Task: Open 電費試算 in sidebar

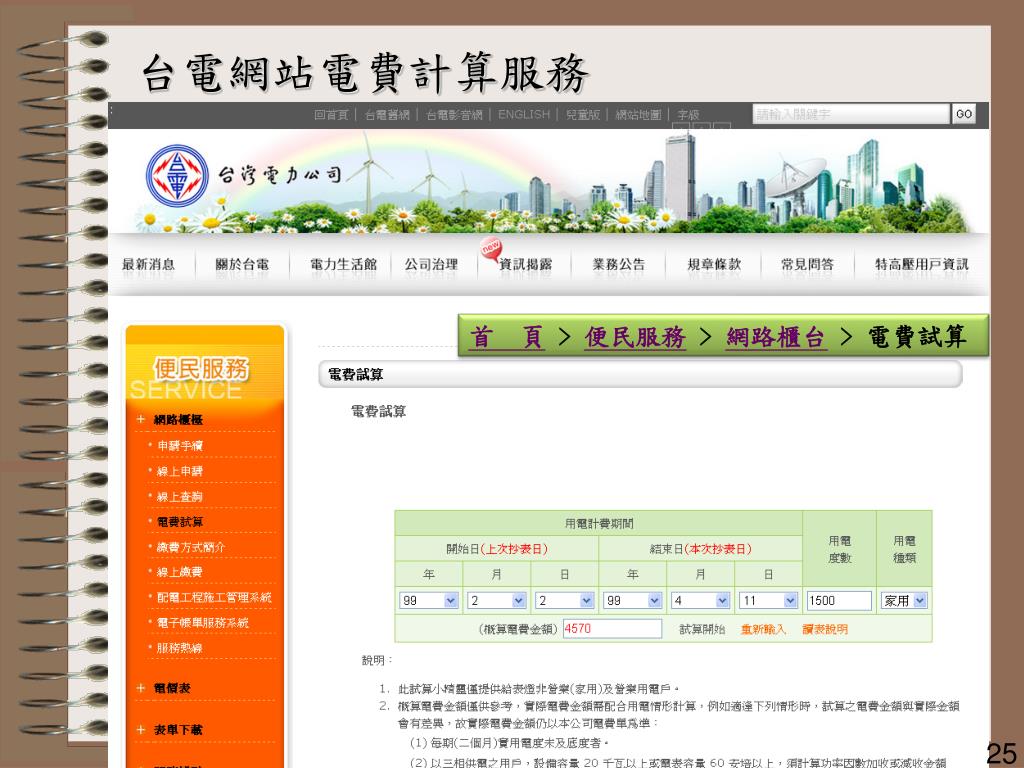Action: (180, 522)
